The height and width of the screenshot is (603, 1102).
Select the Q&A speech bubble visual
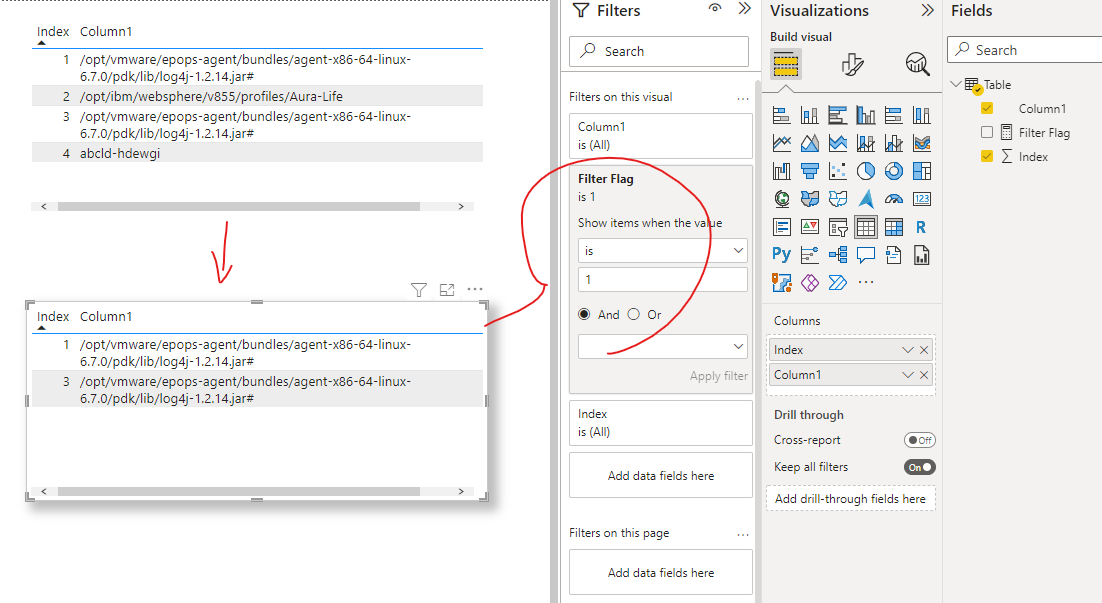[866, 254]
